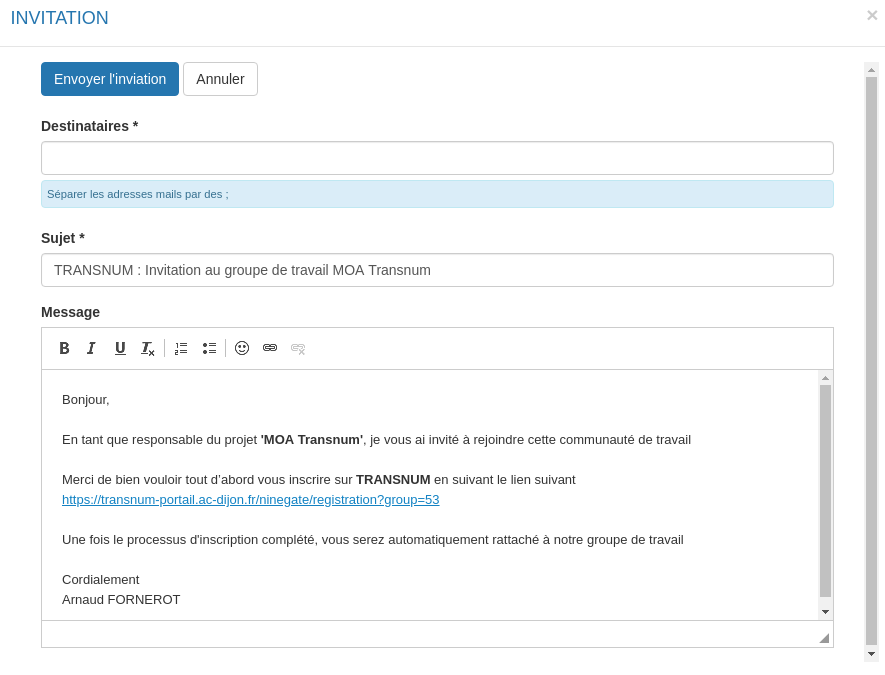
Task: Click the insert link icon
Action: (270, 348)
